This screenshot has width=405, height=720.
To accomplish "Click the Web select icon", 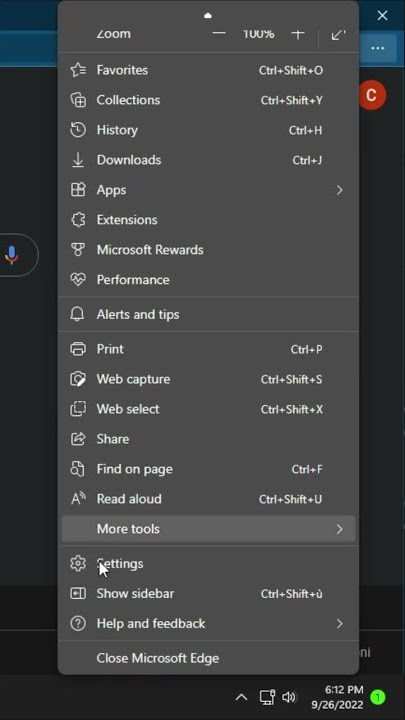I will [x=78, y=409].
